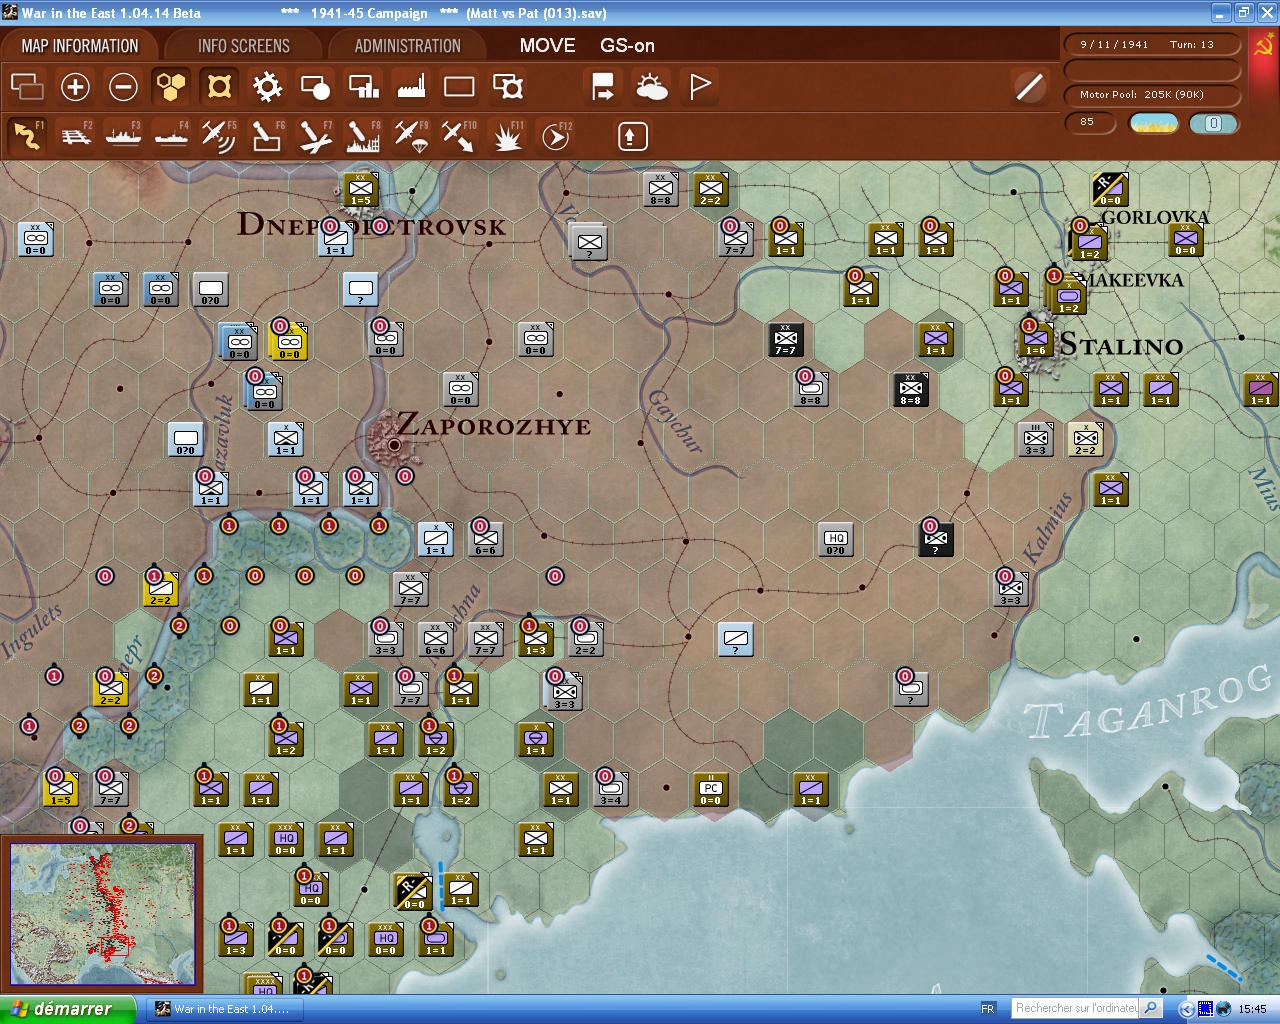
Task: Click the fort levels gear-like icon
Action: (267, 87)
